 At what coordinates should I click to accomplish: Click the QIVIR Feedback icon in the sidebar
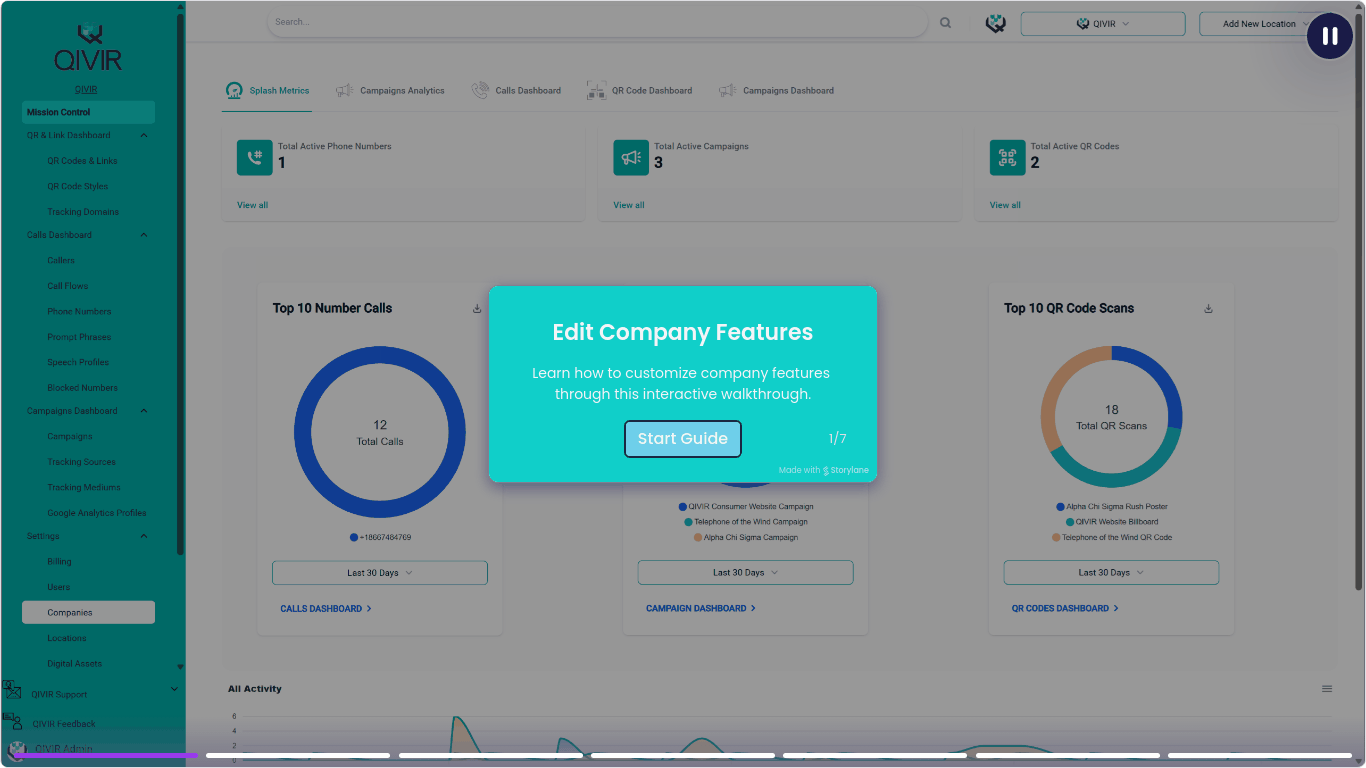13,721
